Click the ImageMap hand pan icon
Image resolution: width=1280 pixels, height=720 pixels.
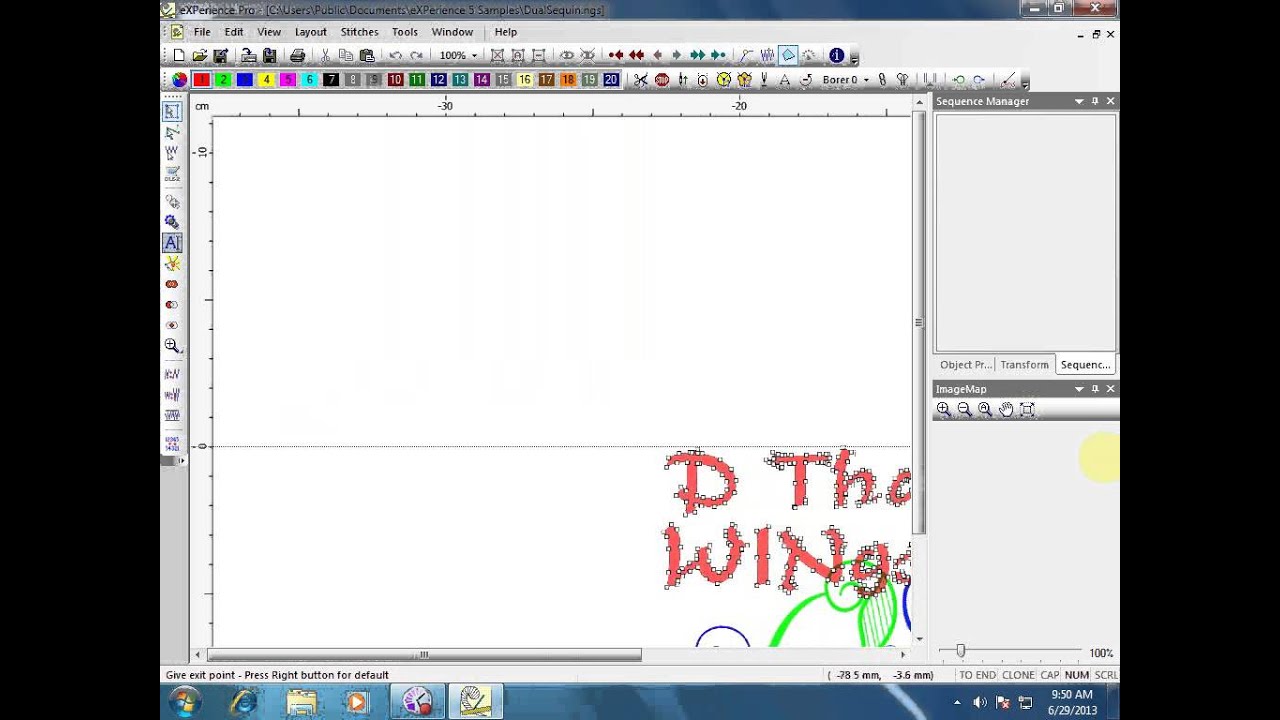pyautogui.click(x=1006, y=409)
